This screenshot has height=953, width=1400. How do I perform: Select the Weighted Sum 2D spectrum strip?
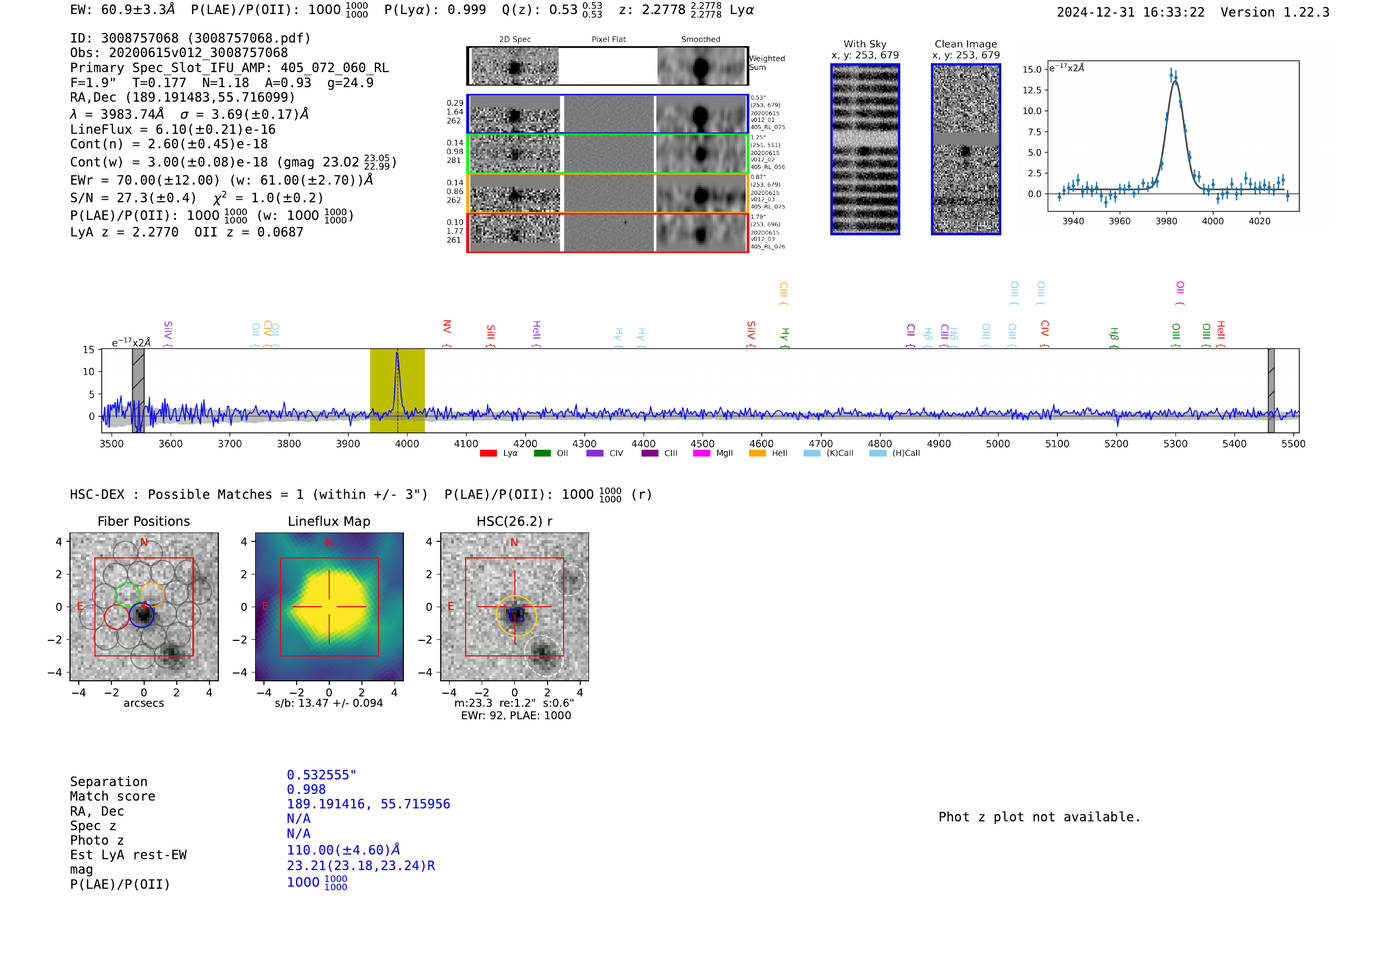(x=608, y=66)
